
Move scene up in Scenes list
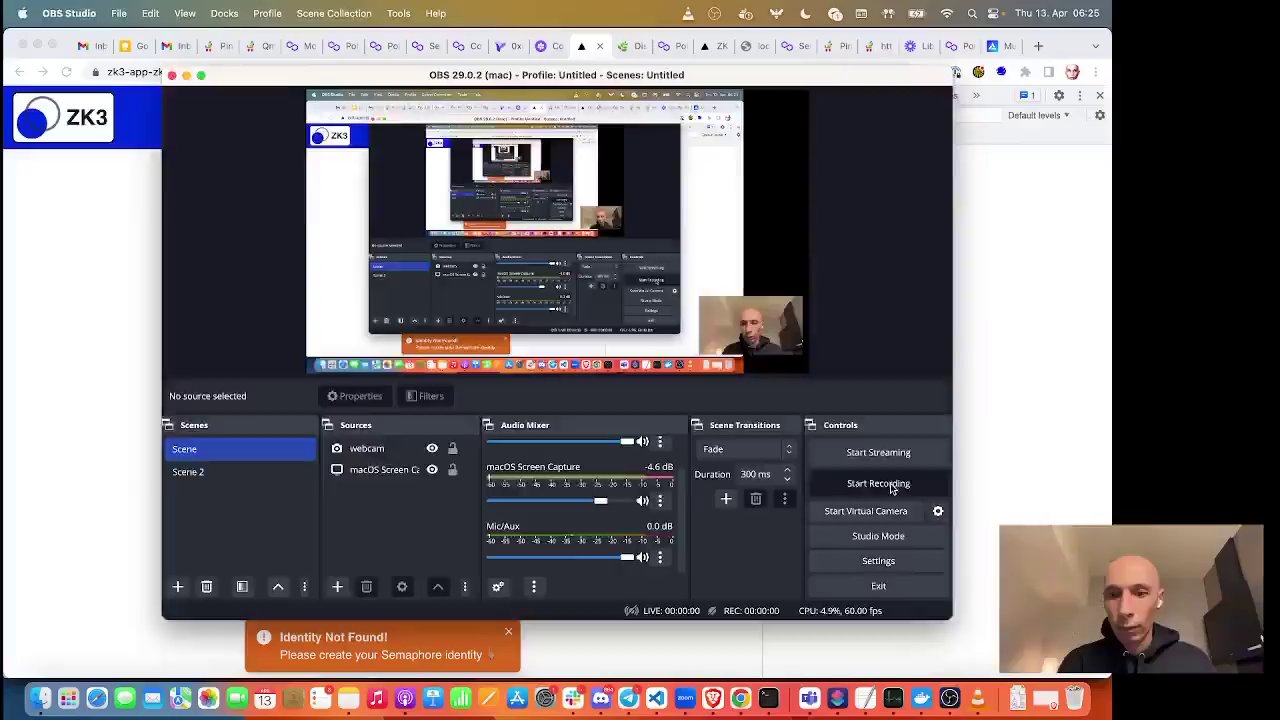(x=278, y=587)
